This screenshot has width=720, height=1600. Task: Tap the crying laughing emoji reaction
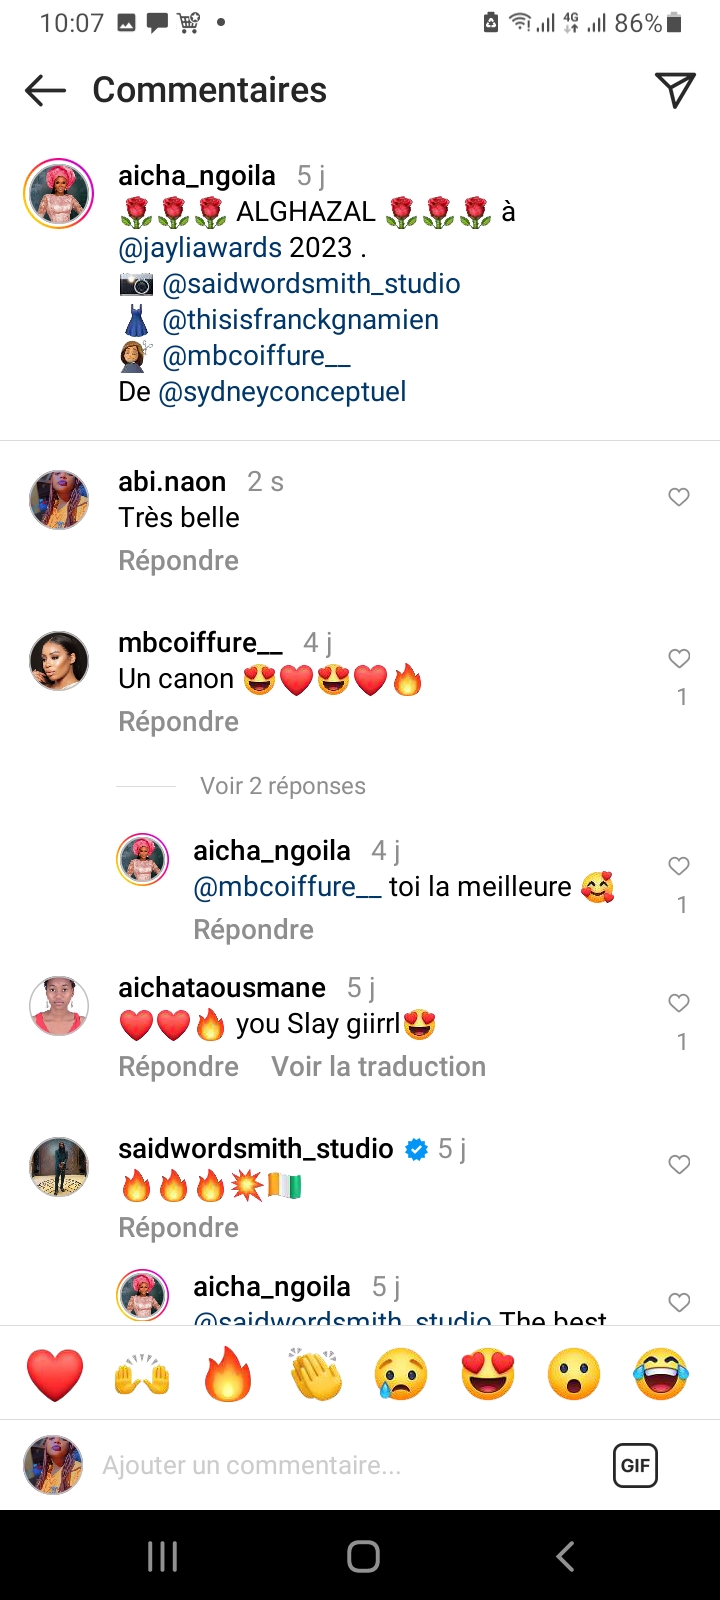tap(661, 1374)
